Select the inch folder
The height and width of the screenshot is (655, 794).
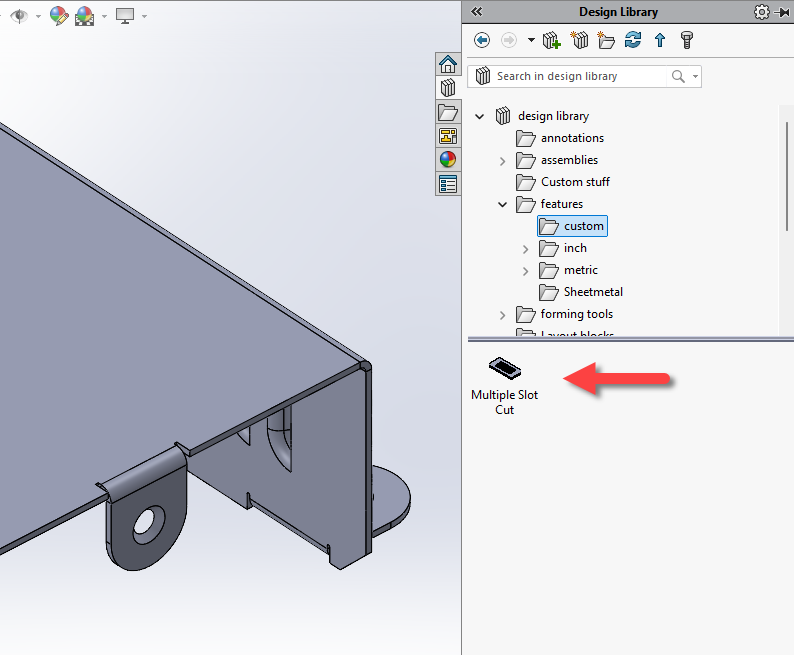575,248
